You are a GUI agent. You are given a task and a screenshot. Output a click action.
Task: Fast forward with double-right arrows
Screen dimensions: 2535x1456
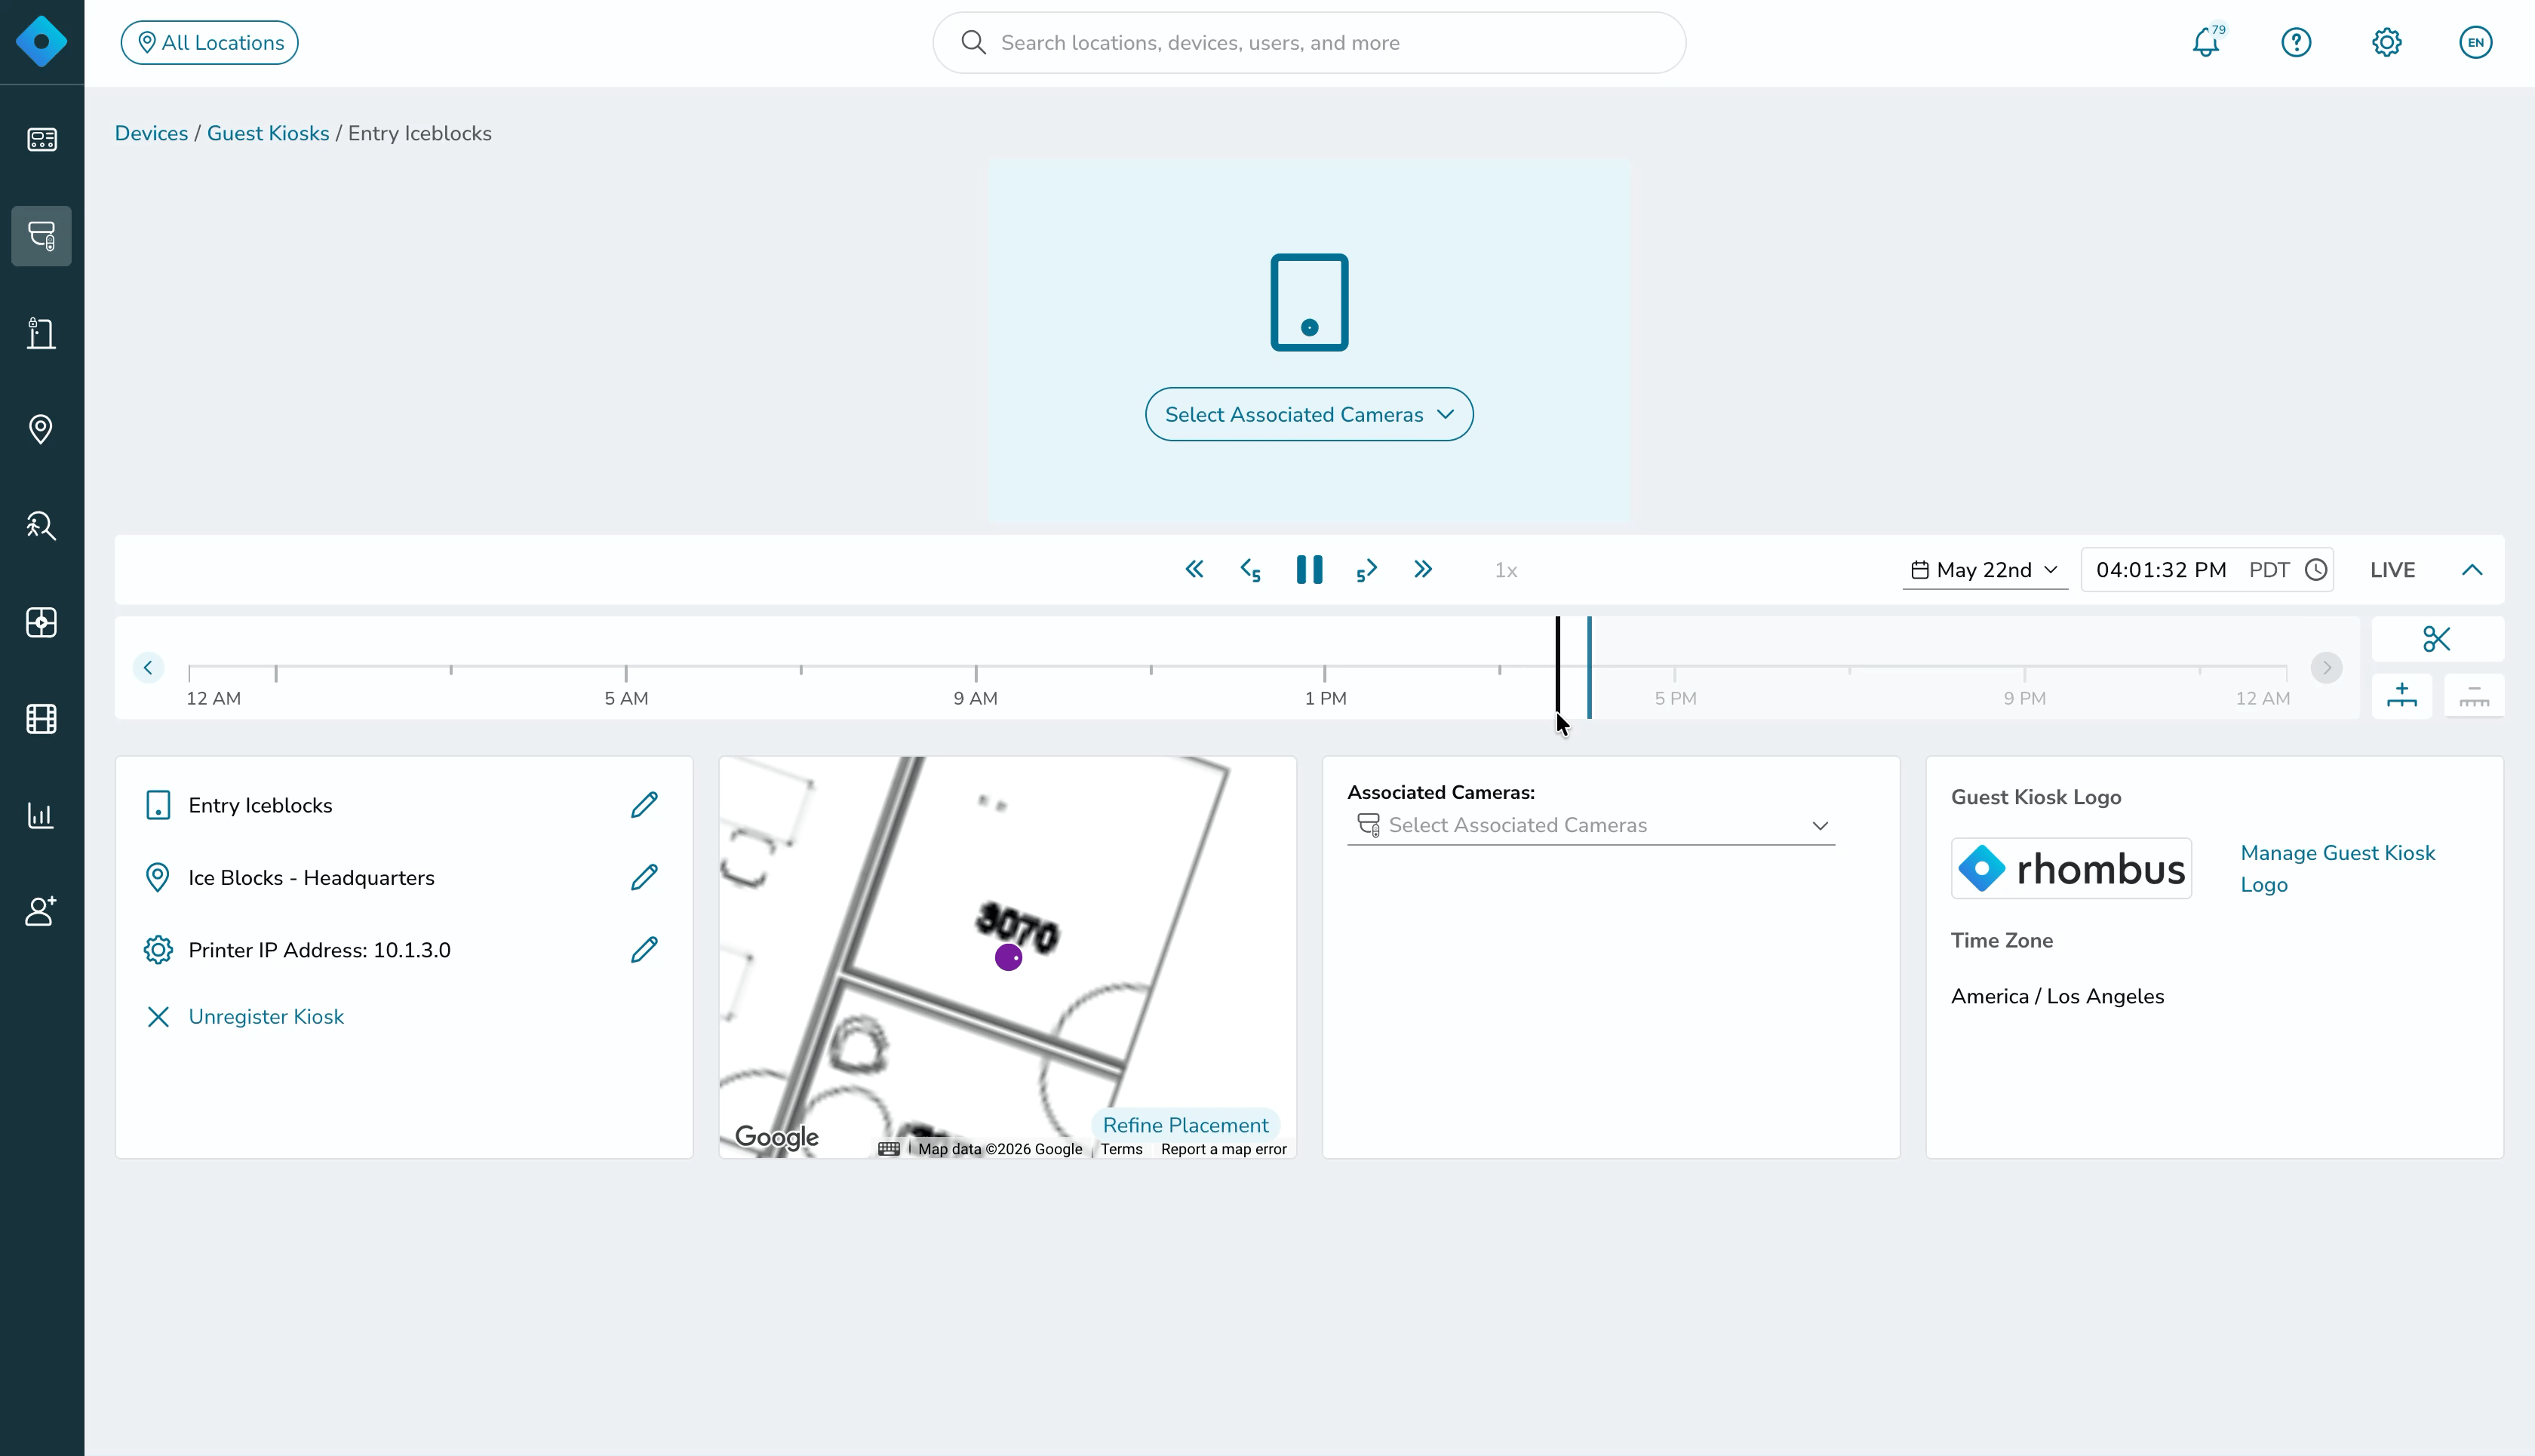point(1423,570)
